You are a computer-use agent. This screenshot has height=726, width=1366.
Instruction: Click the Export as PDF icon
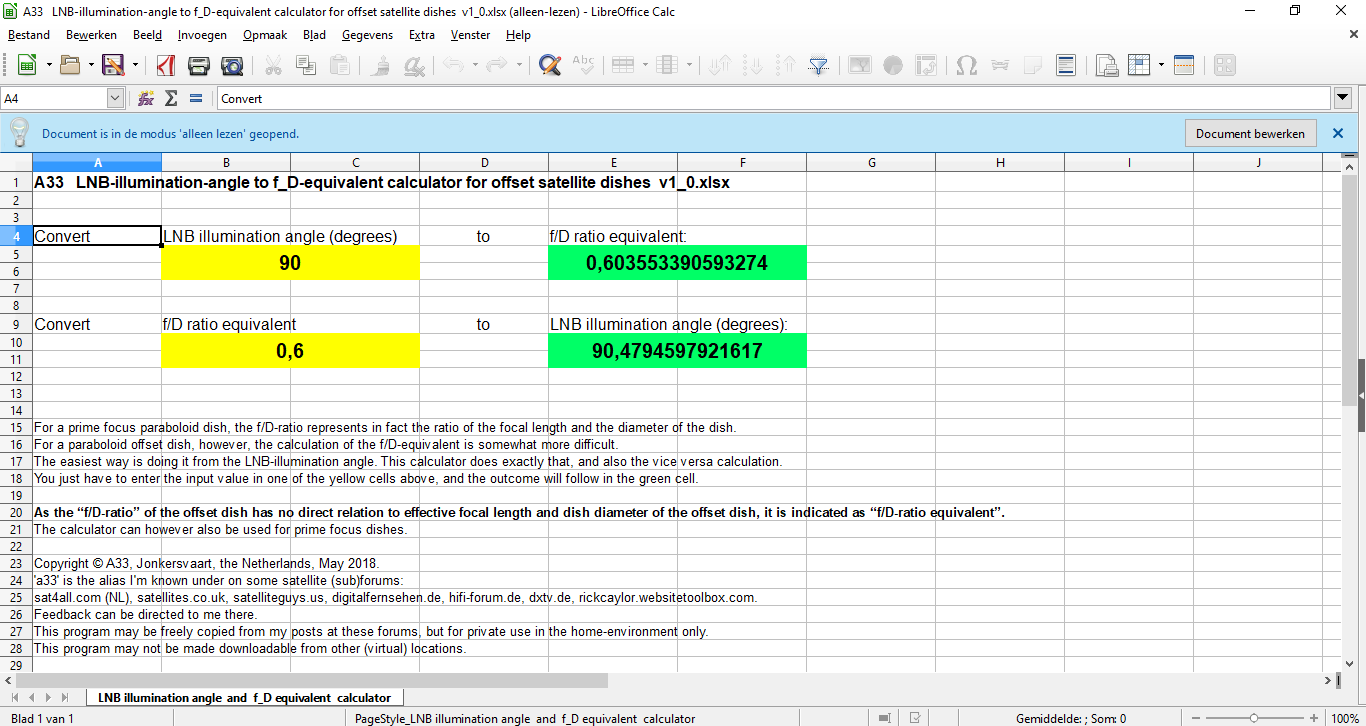(166, 66)
